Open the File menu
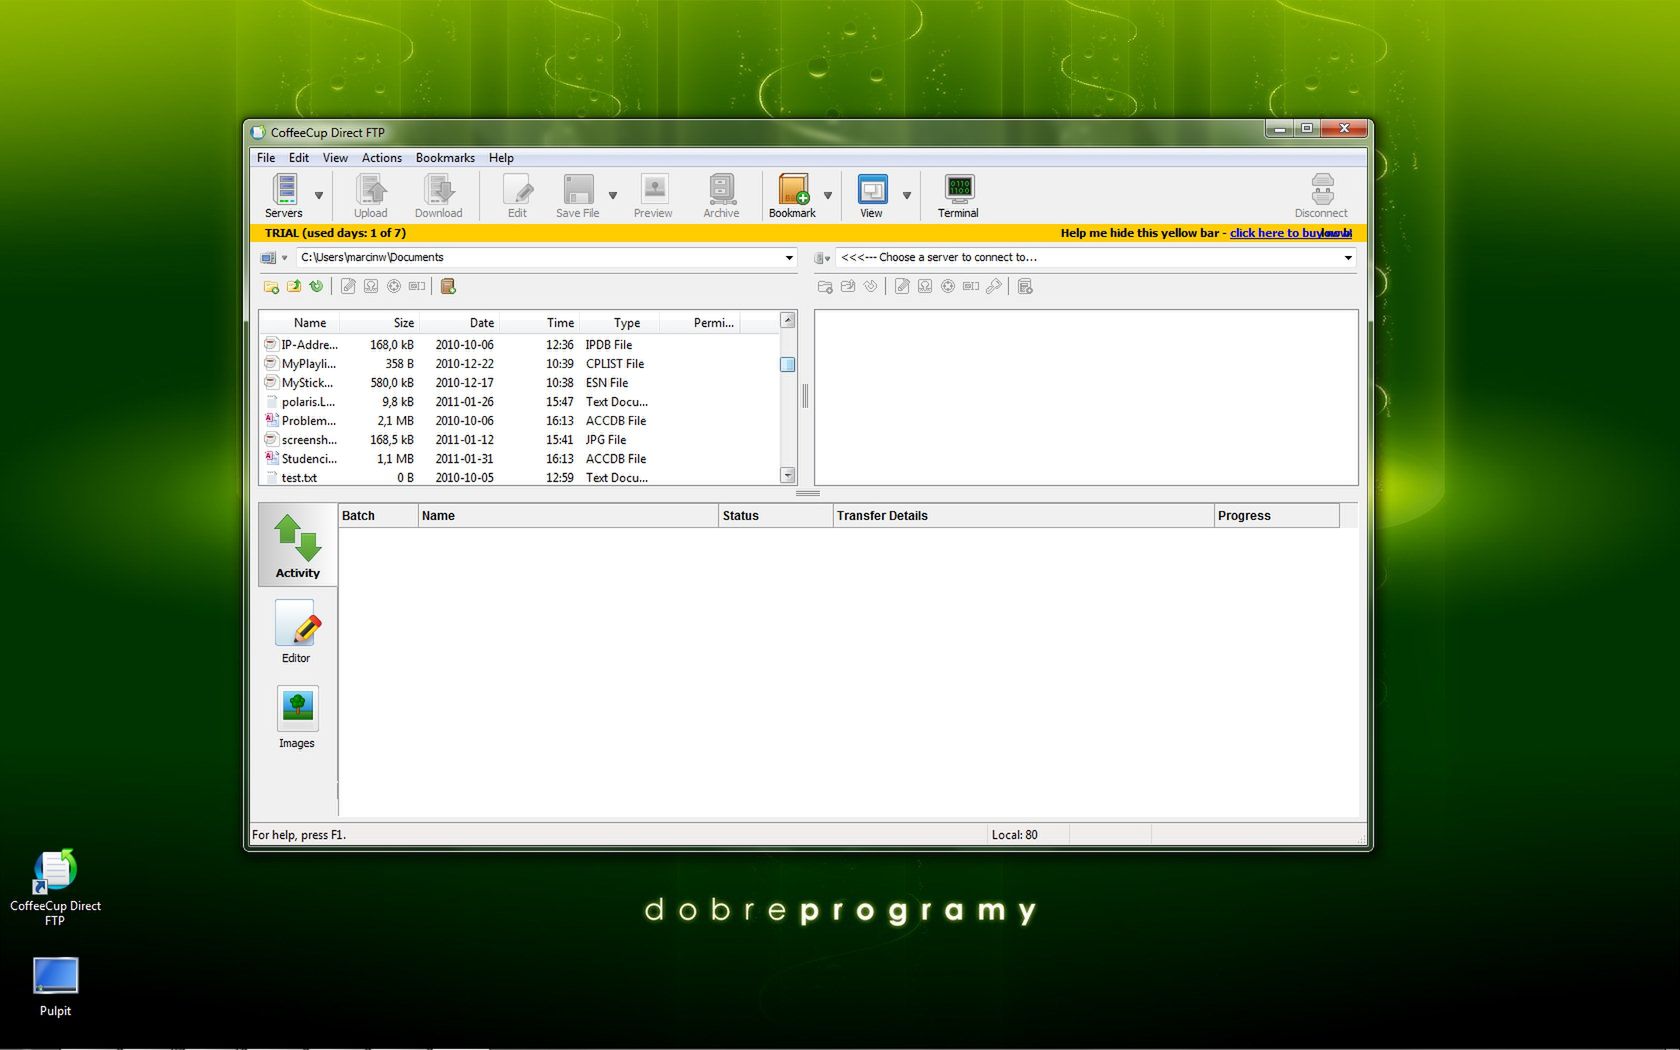The width and height of the screenshot is (1680, 1050). pos(266,158)
